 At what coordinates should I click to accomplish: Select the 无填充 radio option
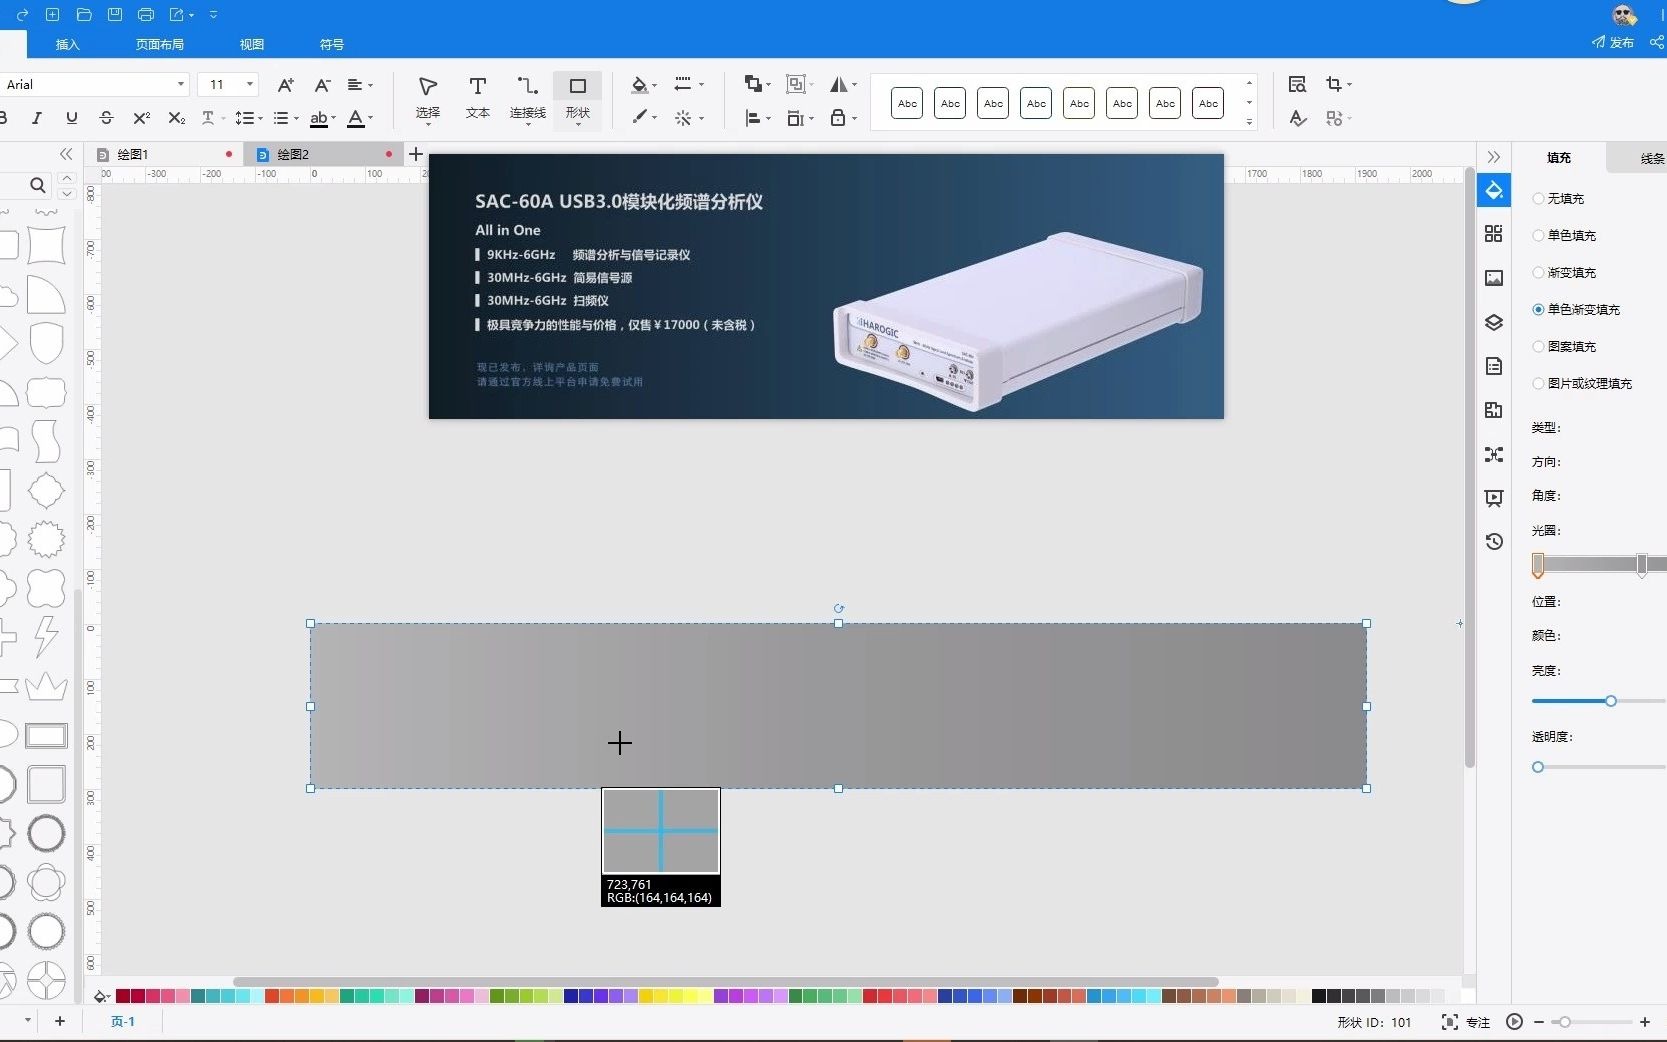(x=1538, y=198)
